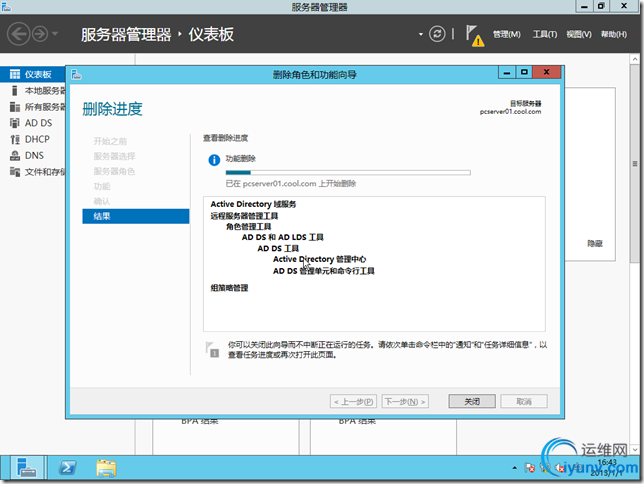Show hidden system tray icons
The image size is (644, 484).
[x=514, y=468]
